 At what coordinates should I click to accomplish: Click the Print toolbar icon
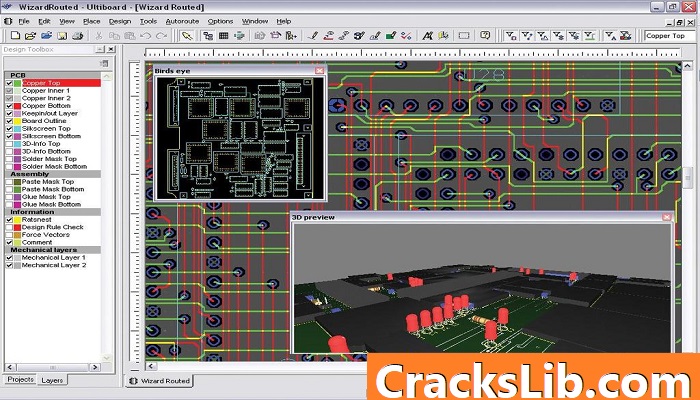[77, 36]
